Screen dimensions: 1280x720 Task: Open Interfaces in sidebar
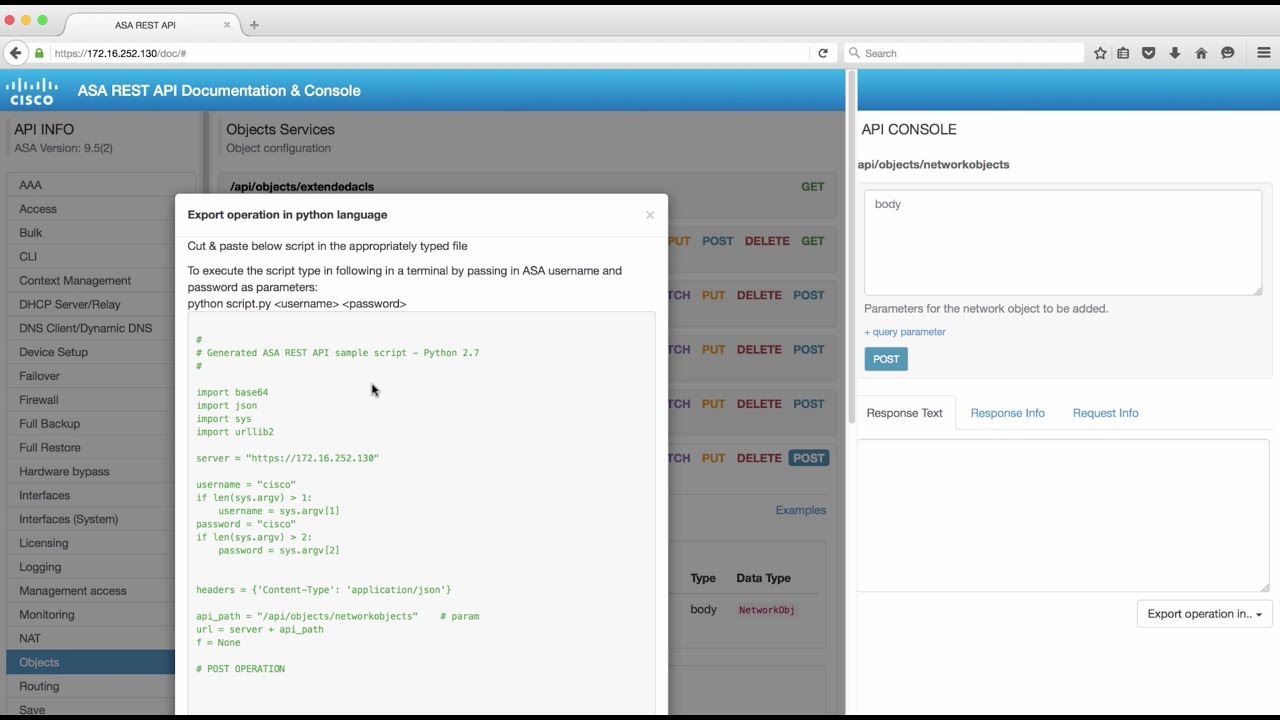(90, 495)
